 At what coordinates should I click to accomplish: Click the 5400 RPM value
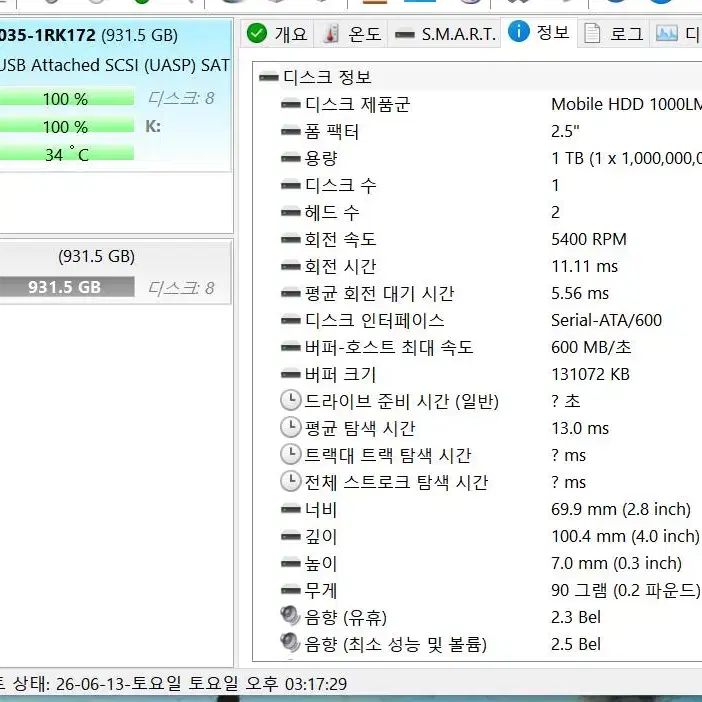pyautogui.click(x=589, y=239)
